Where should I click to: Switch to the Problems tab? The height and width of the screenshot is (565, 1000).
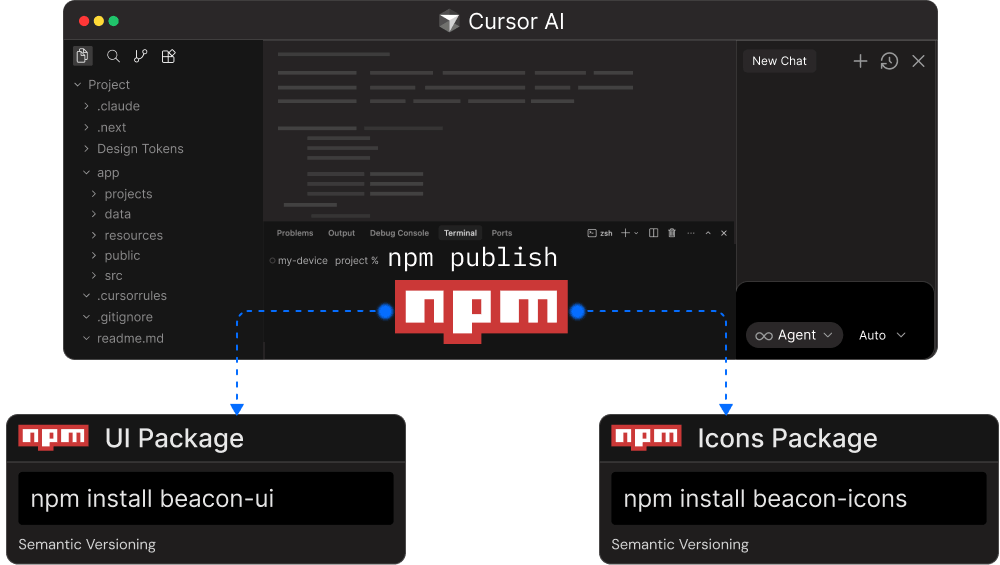[295, 233]
